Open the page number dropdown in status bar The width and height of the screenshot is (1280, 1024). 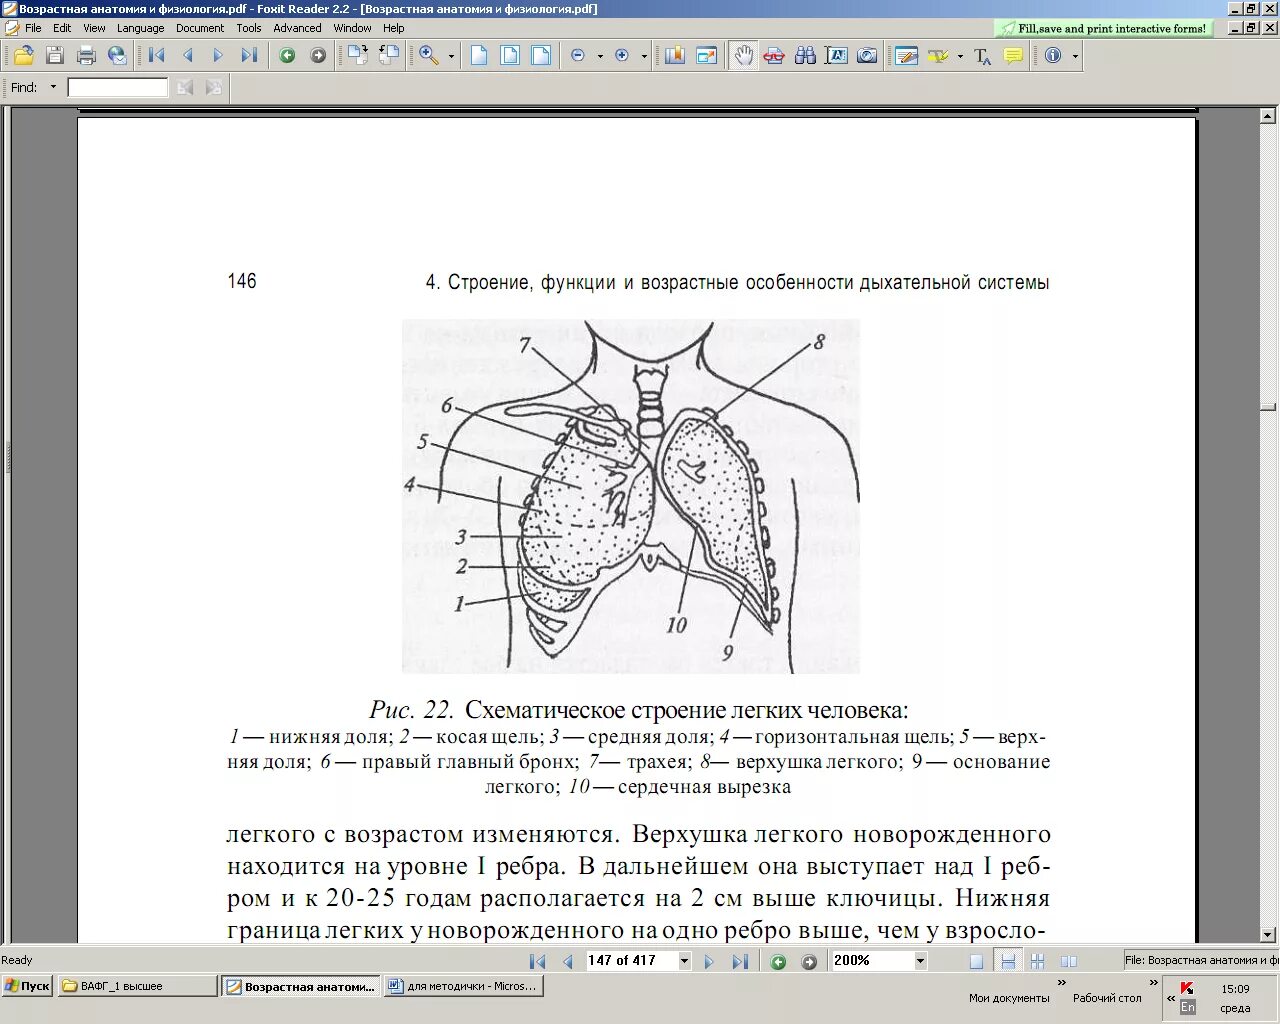pyautogui.click(x=684, y=961)
